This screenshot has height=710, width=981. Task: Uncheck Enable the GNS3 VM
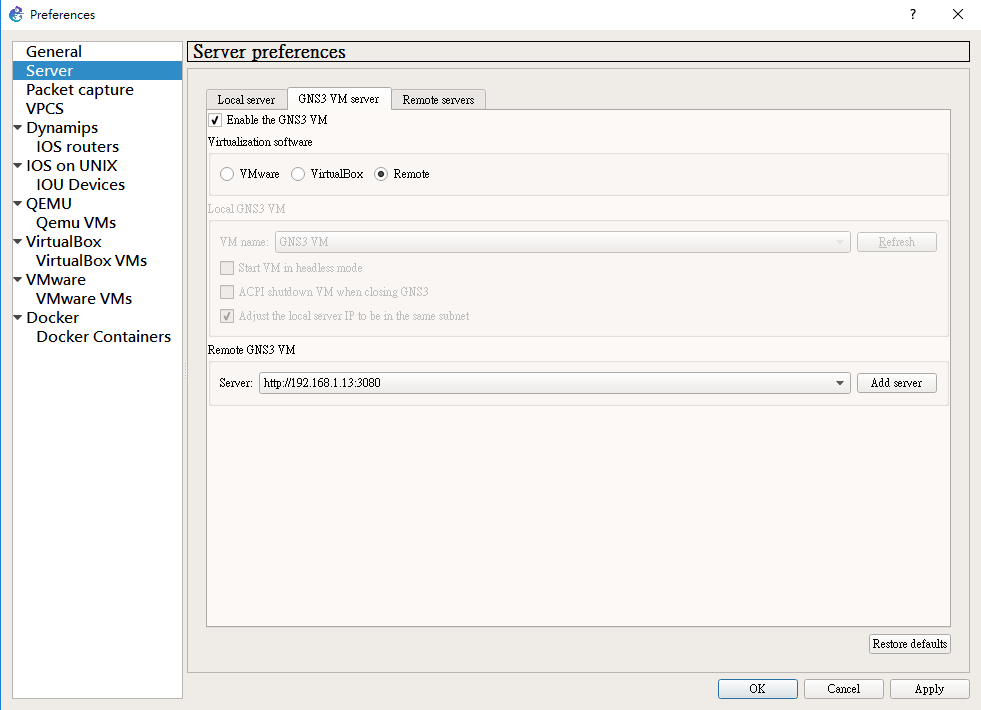pyautogui.click(x=215, y=120)
